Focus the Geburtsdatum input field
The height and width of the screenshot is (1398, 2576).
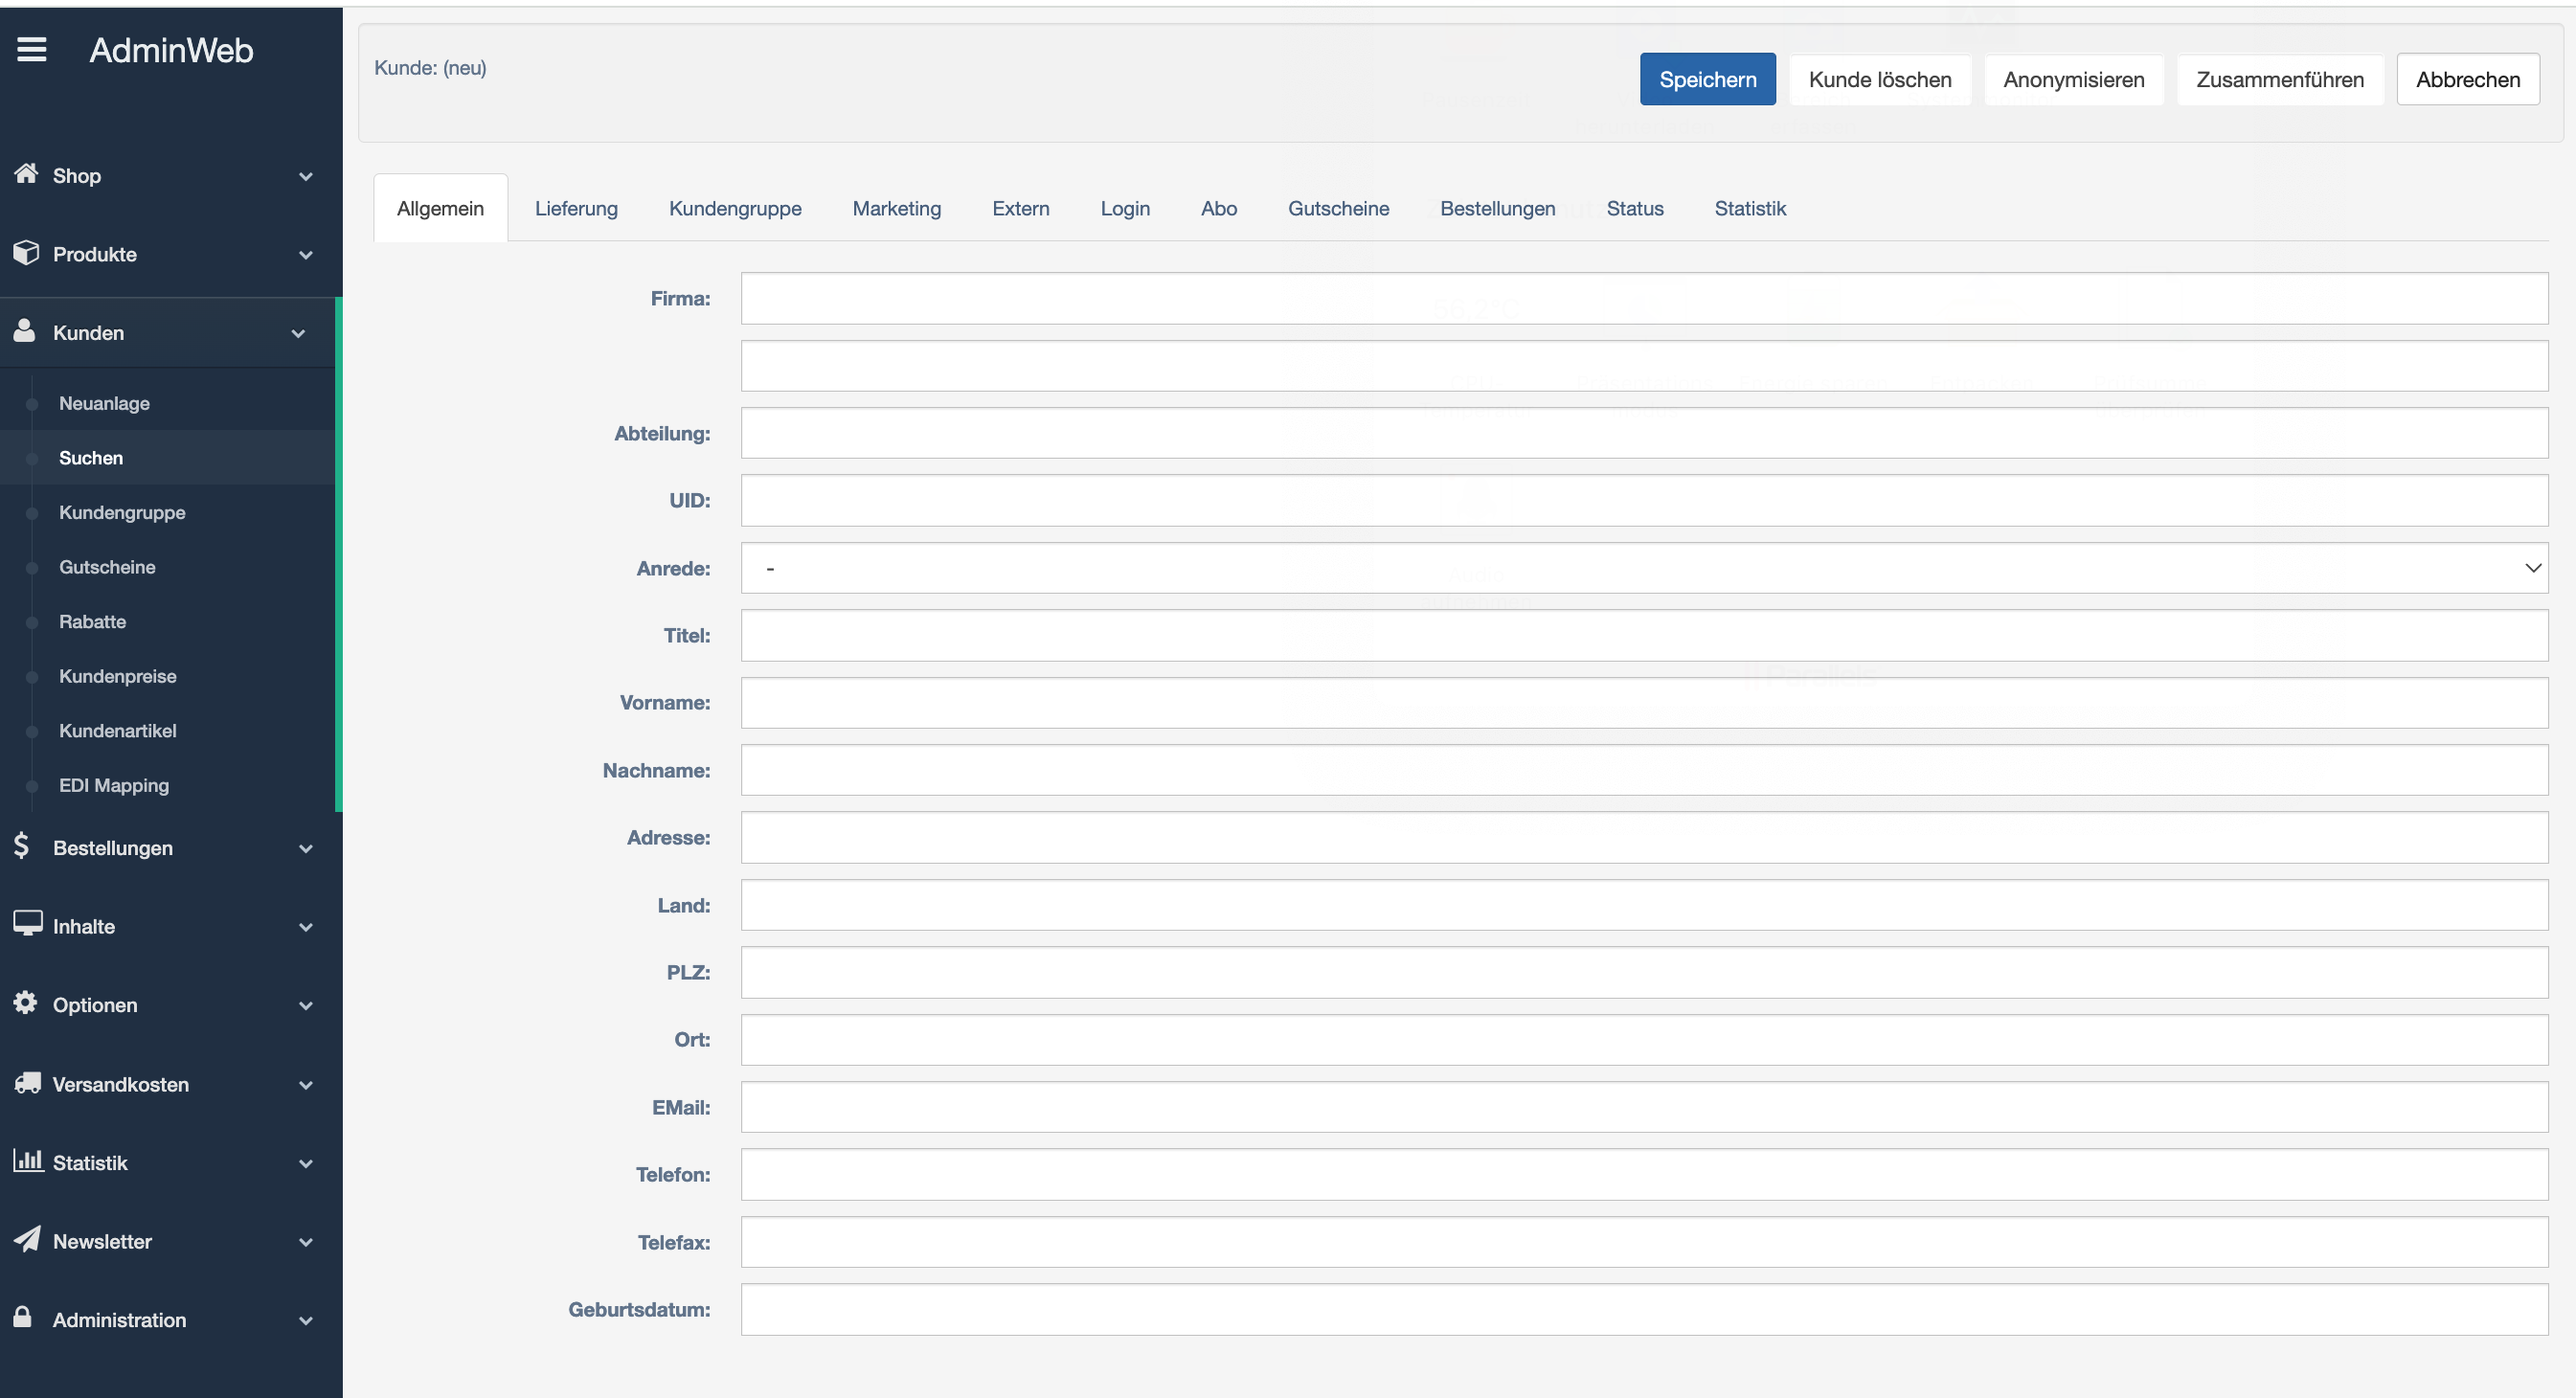pyautogui.click(x=1644, y=1309)
